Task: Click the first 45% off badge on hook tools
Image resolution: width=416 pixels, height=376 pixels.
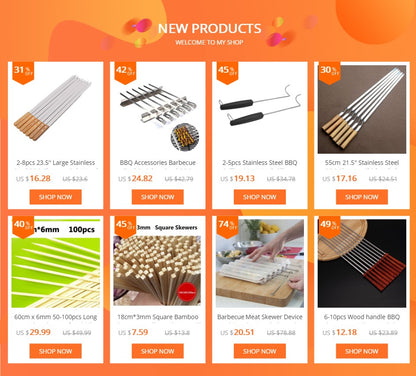Action: (x=227, y=72)
